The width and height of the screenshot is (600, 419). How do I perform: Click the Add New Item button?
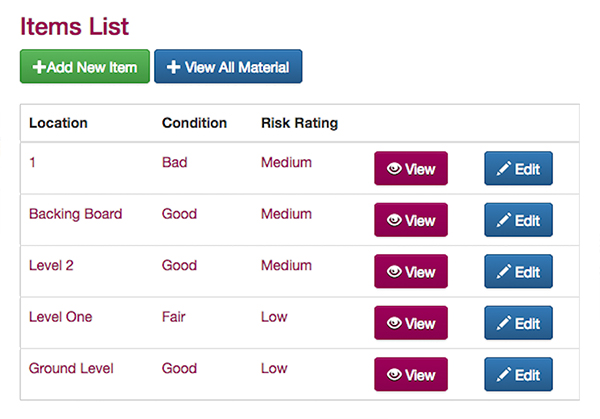pos(85,67)
